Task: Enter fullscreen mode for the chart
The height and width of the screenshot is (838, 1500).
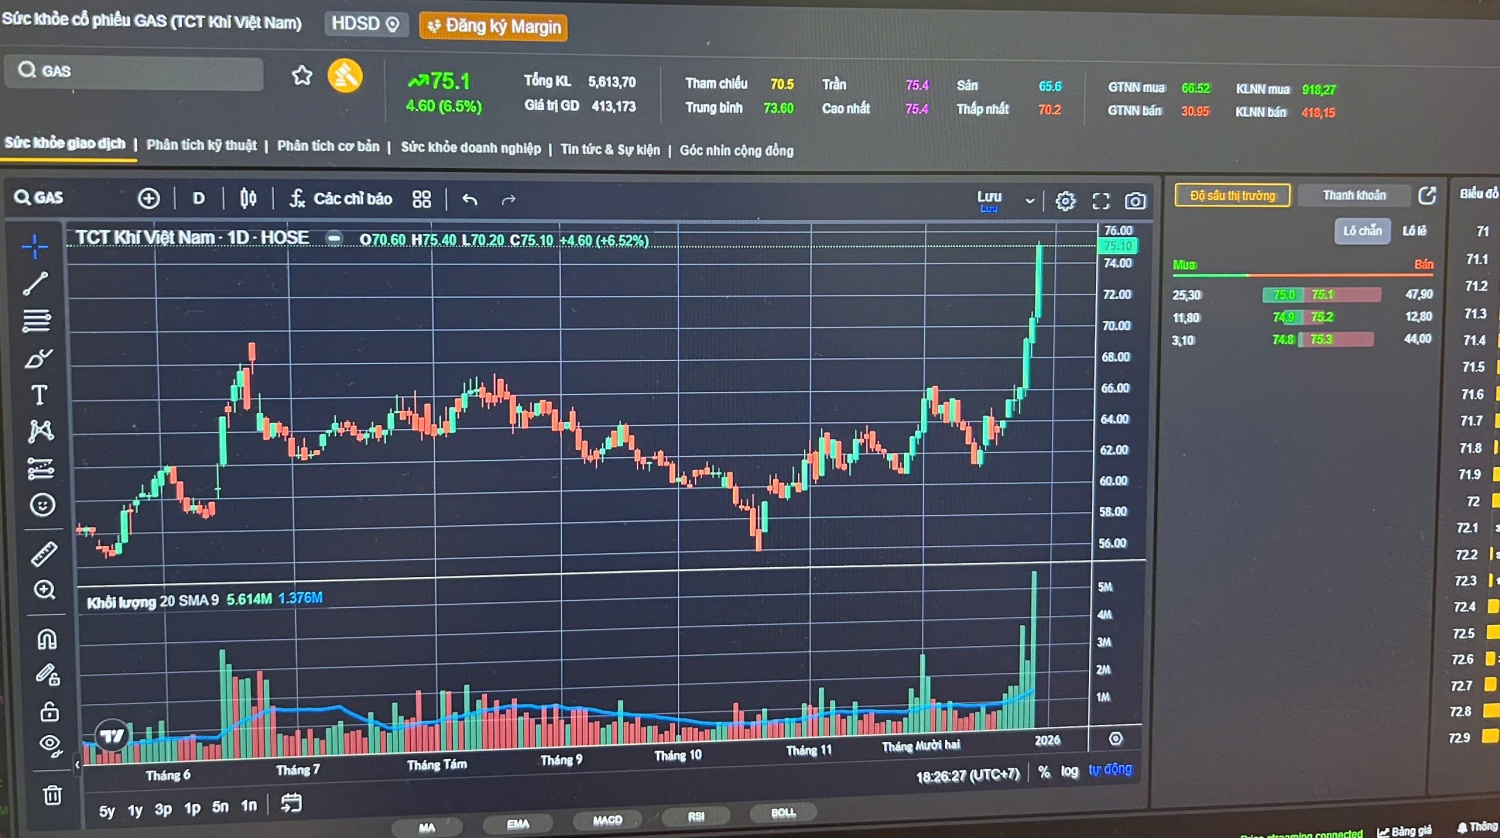Action: pyautogui.click(x=1101, y=201)
